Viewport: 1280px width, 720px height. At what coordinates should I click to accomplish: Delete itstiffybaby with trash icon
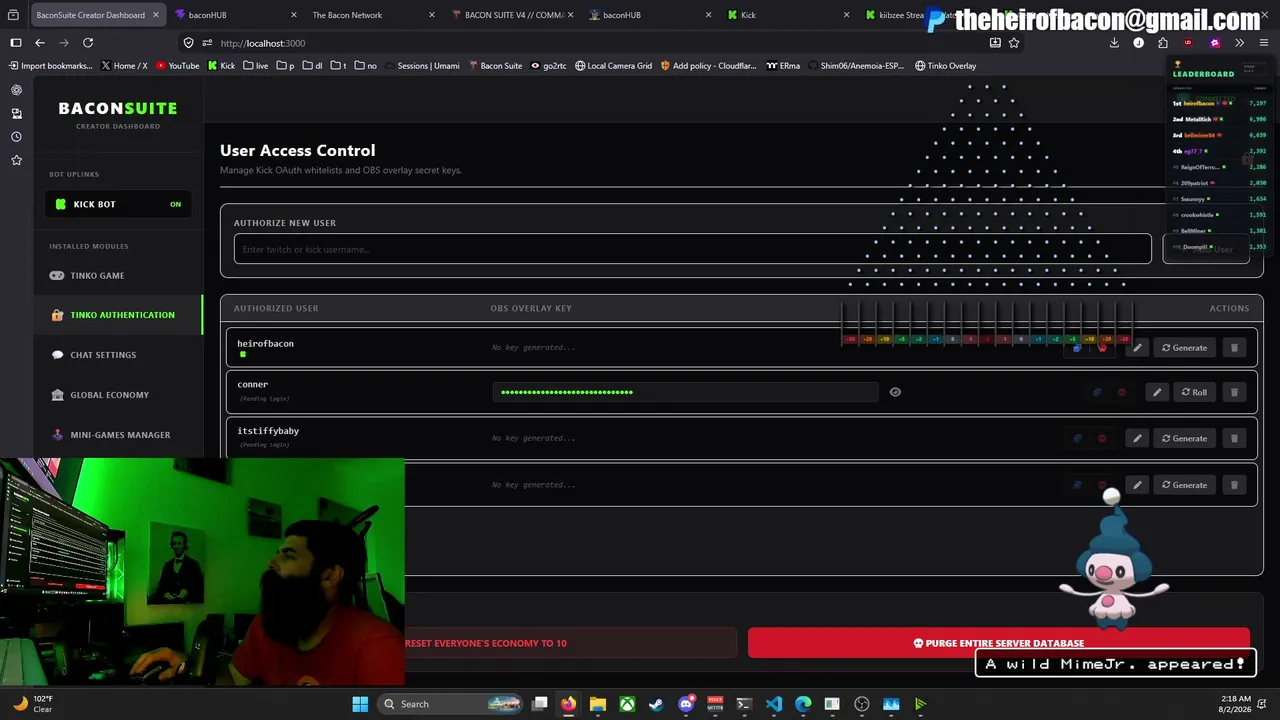pyautogui.click(x=1234, y=438)
